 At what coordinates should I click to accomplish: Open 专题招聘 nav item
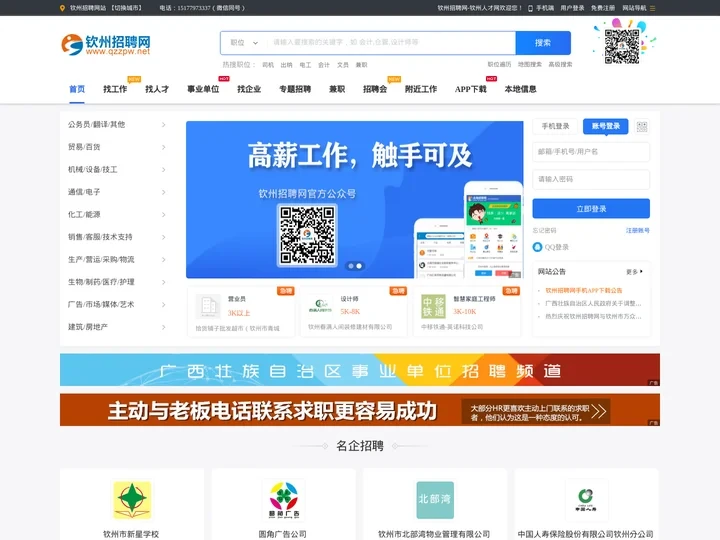click(x=295, y=89)
